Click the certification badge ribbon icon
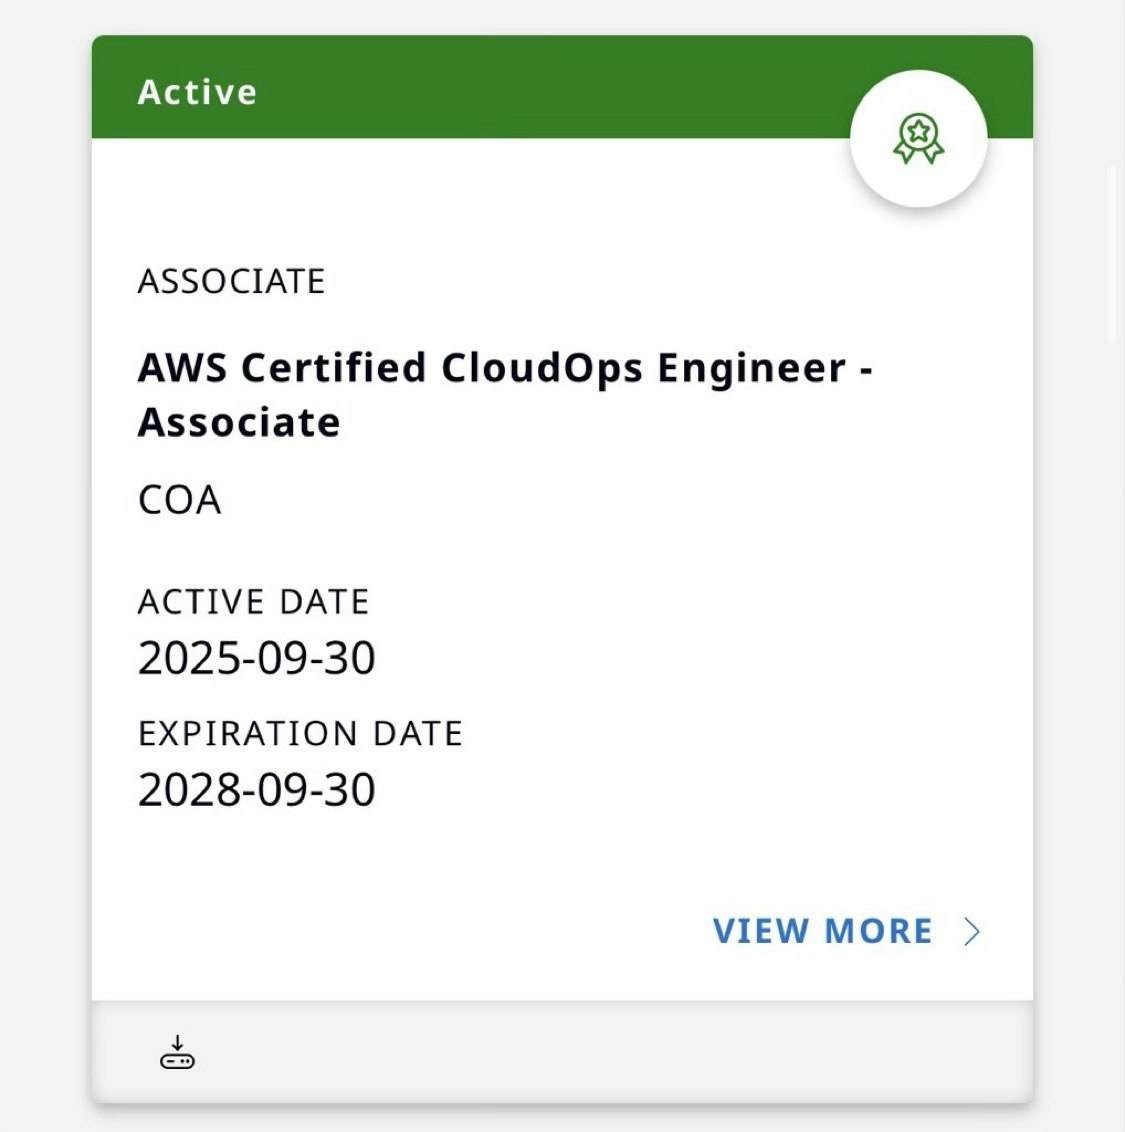This screenshot has height=1132, width=1125. click(x=918, y=139)
